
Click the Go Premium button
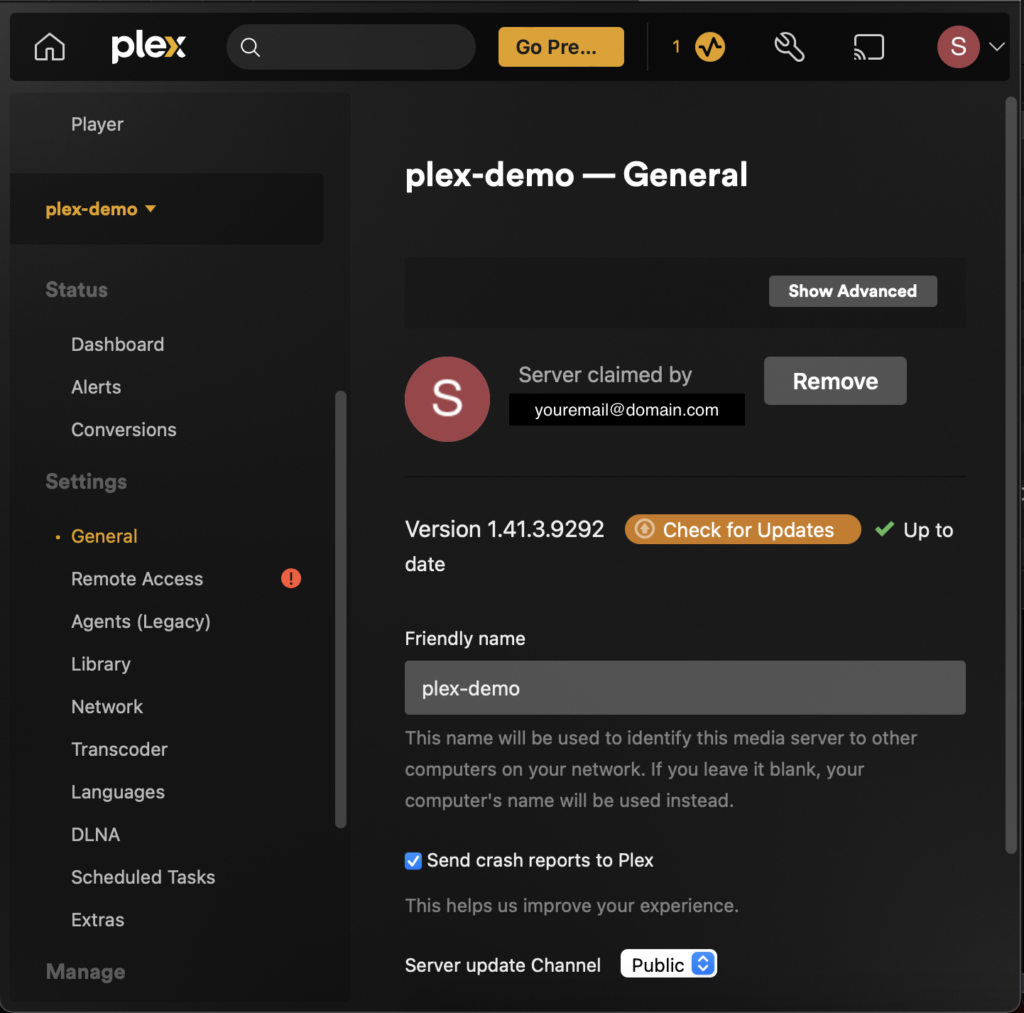click(x=561, y=47)
